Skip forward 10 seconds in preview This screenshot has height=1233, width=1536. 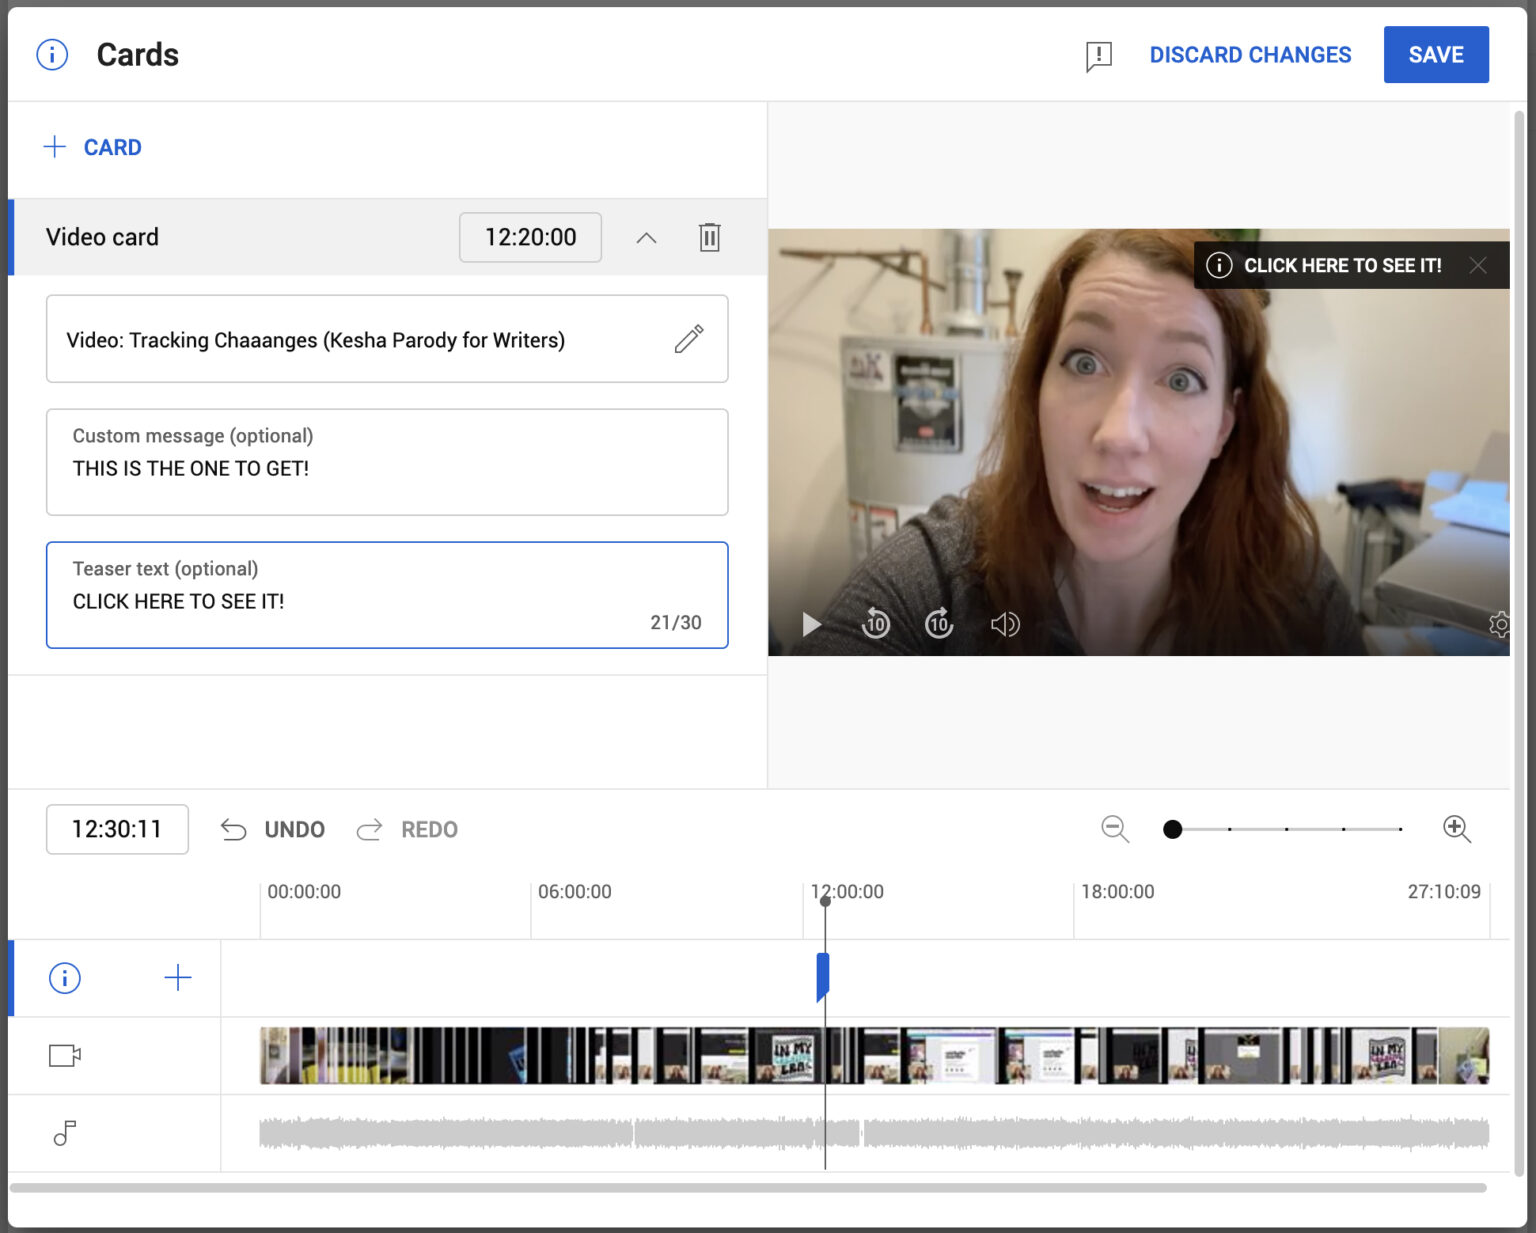939,624
